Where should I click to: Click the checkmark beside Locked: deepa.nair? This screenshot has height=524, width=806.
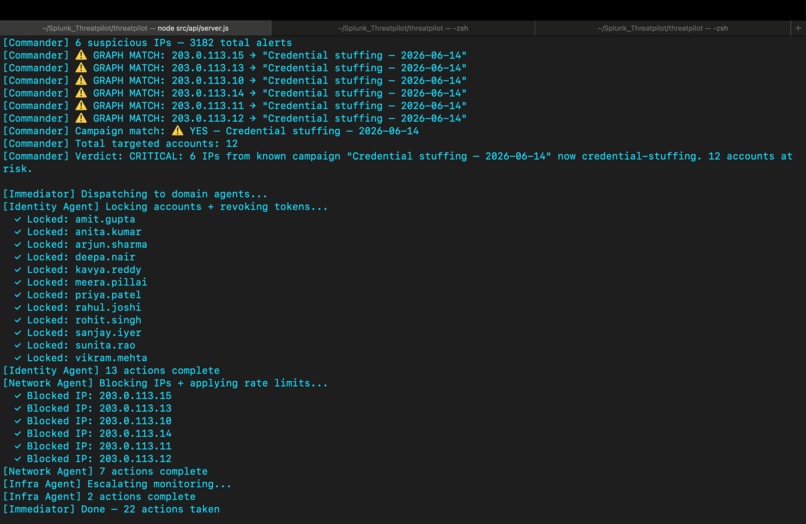[18, 257]
